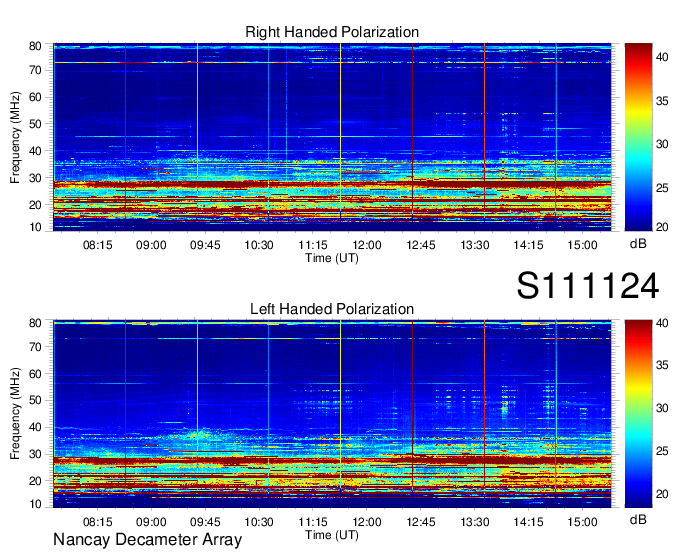Click the Right Handed plot's color bar
The width and height of the screenshot is (680, 552).
click(x=638, y=137)
